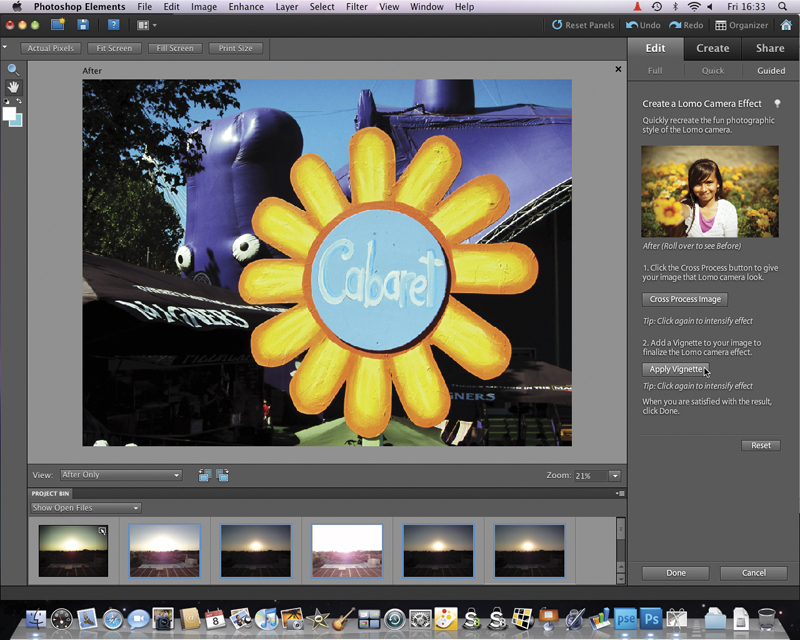
Task: Click the Ps Photoshop Dock icon
Action: point(652,619)
